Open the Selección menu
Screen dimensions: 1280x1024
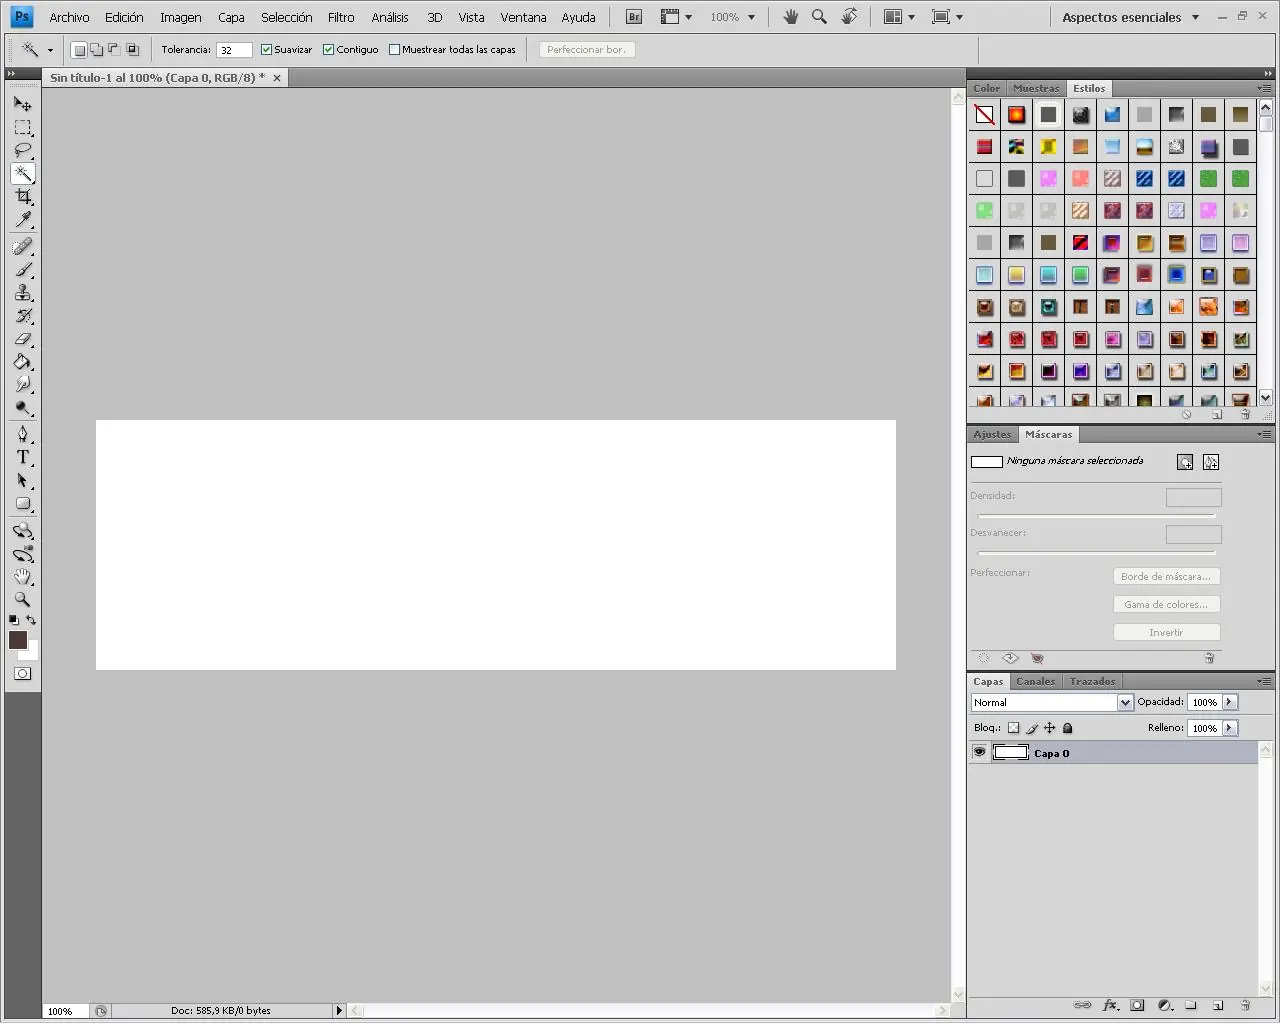click(287, 17)
